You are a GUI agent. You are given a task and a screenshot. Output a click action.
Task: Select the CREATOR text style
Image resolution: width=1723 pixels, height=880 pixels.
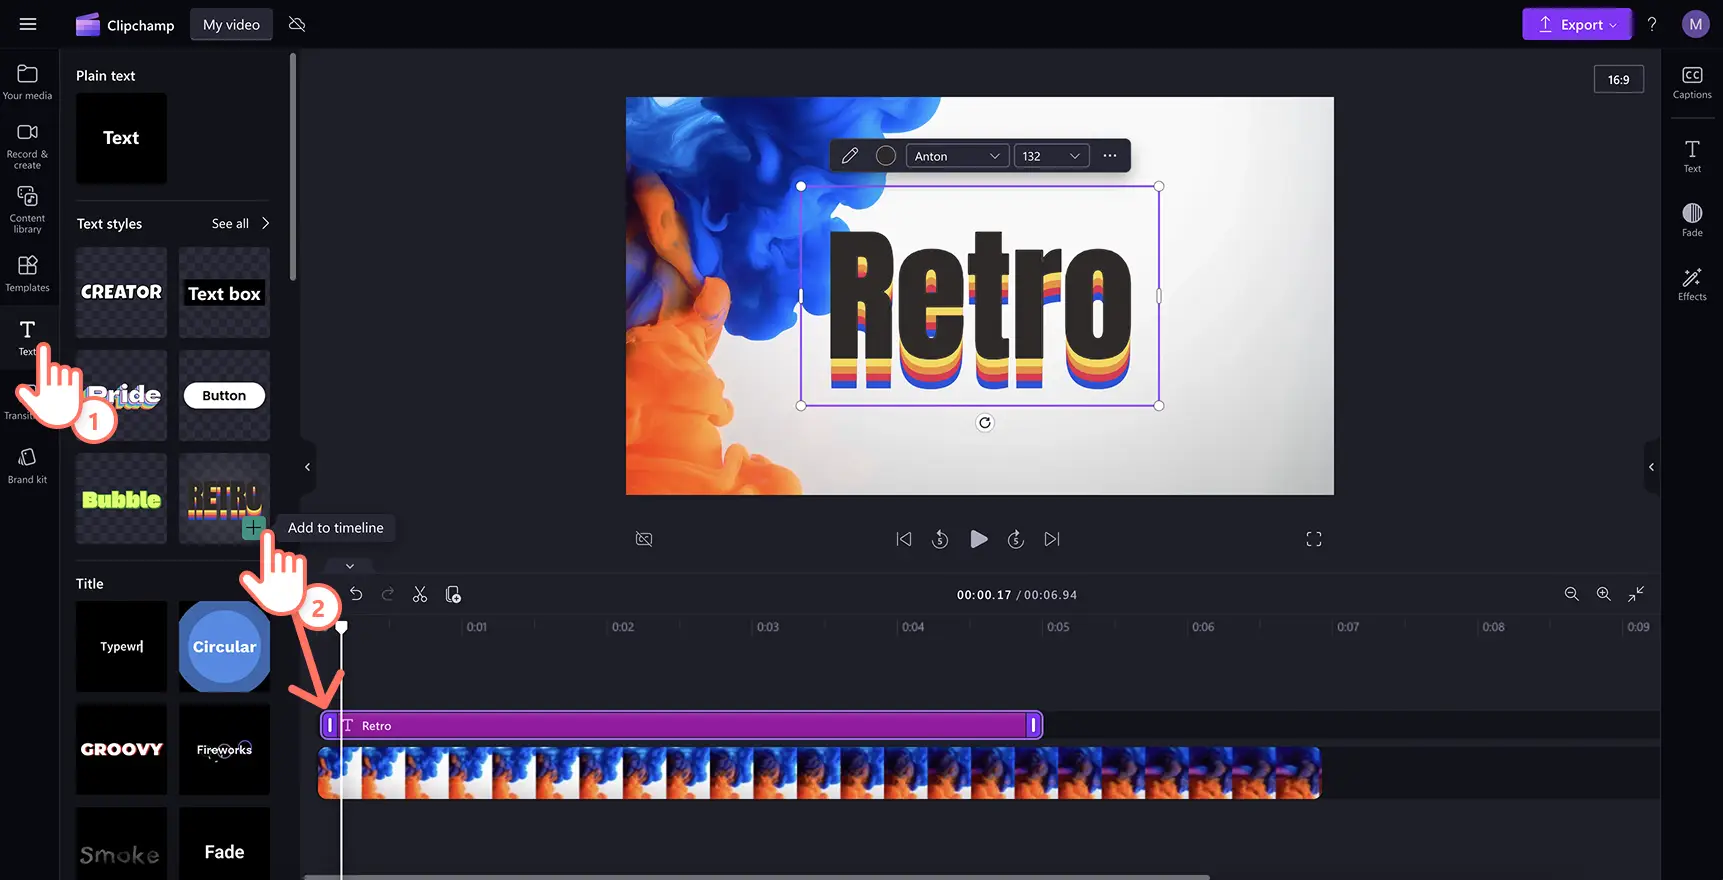pos(121,292)
